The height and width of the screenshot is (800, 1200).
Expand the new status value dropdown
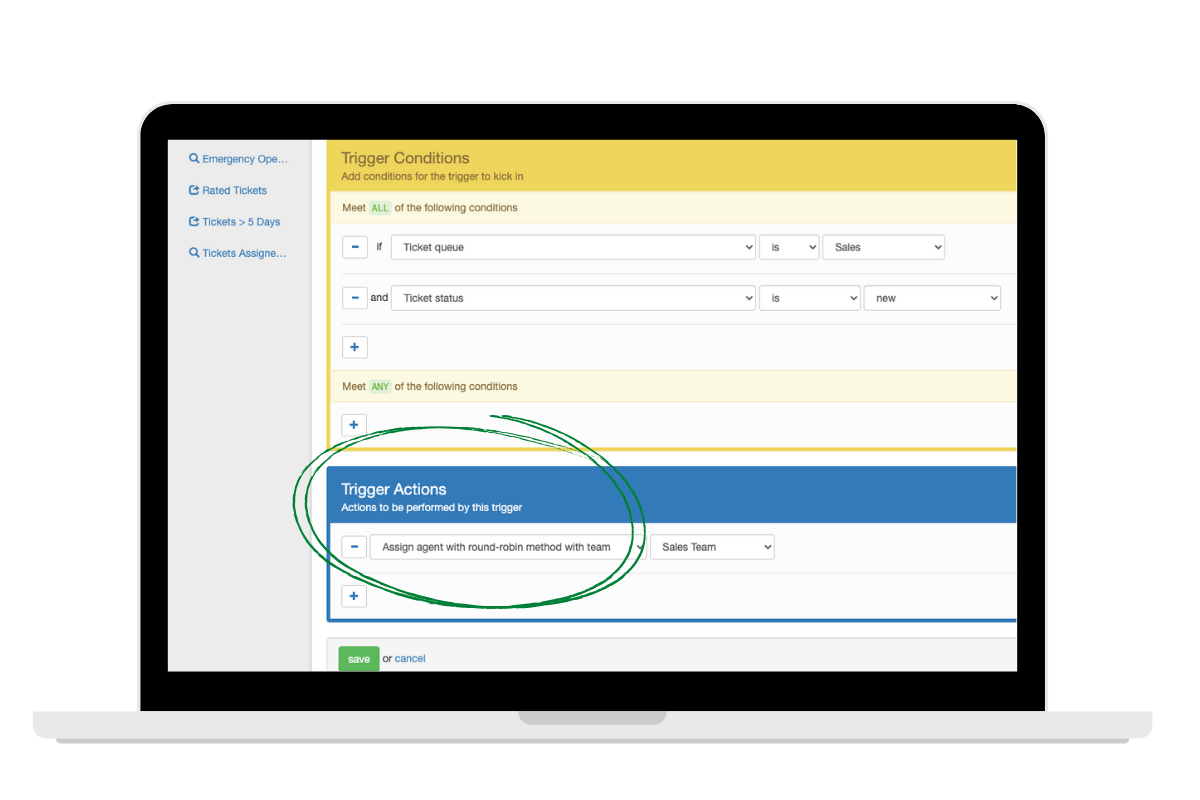(931, 298)
